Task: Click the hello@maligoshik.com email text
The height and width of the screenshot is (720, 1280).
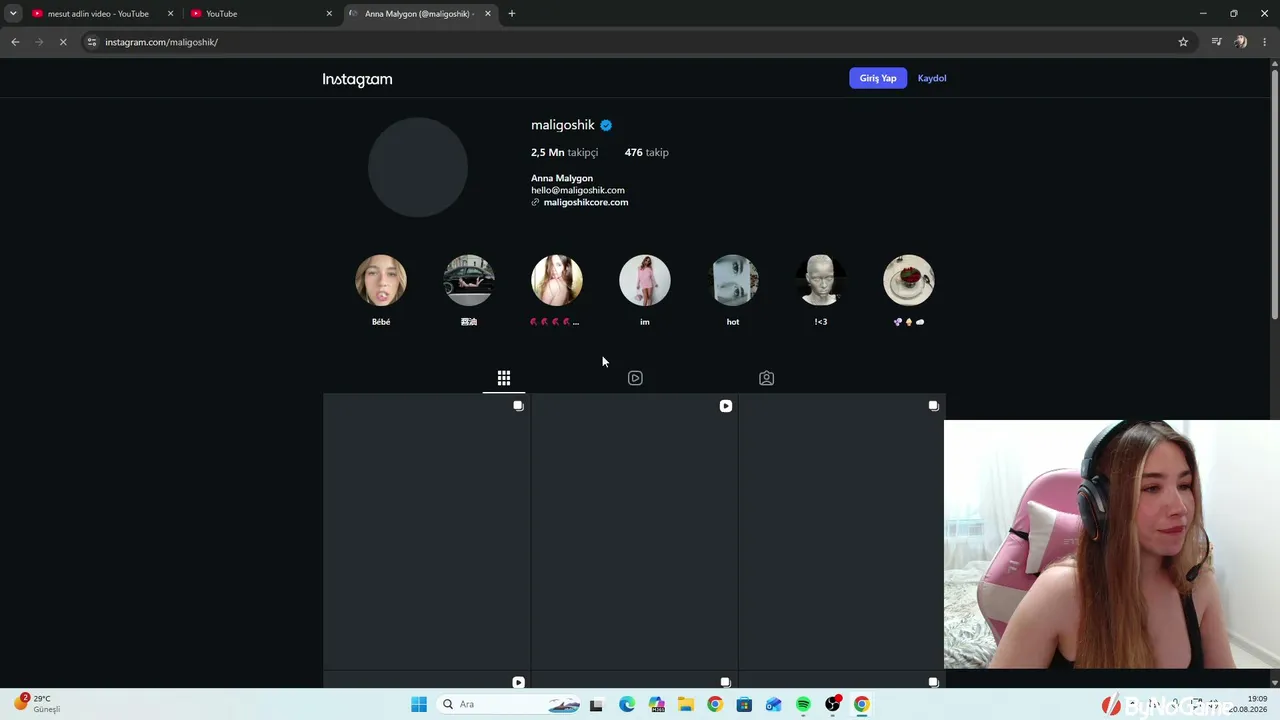Action: coord(578,190)
